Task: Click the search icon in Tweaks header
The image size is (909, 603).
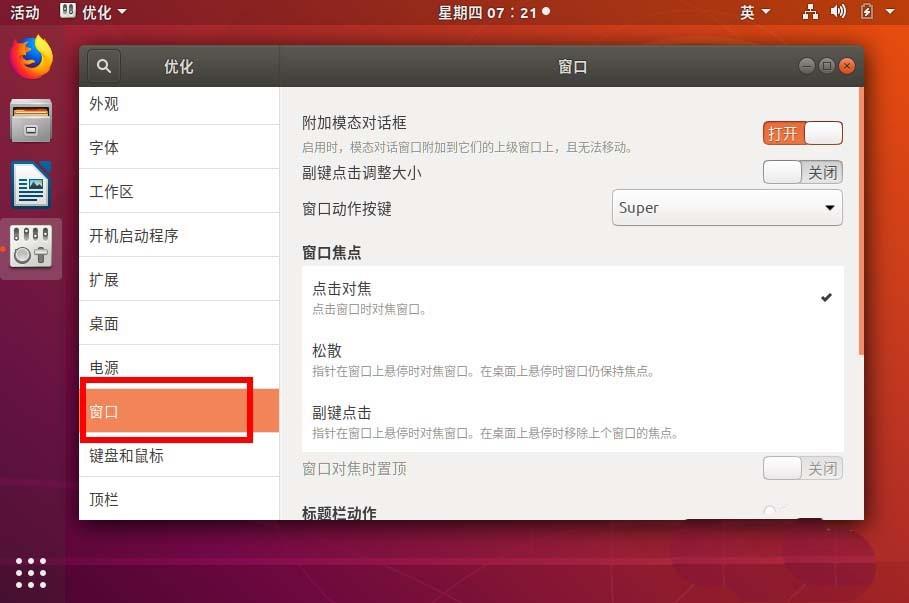Action: click(104, 66)
